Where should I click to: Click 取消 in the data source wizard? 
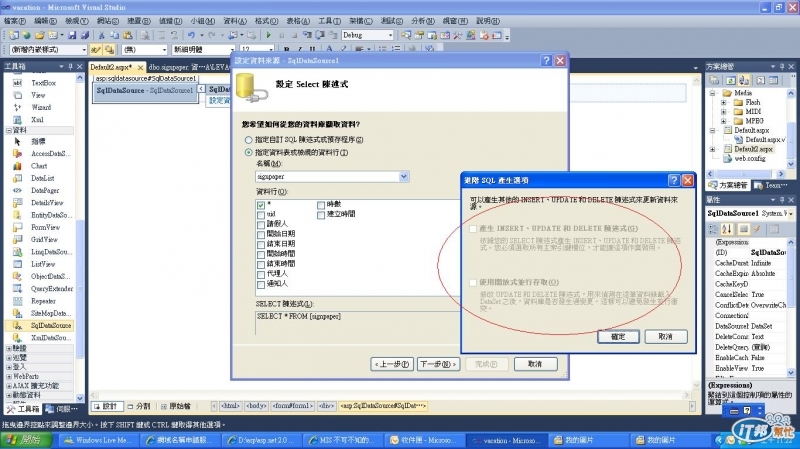535,364
